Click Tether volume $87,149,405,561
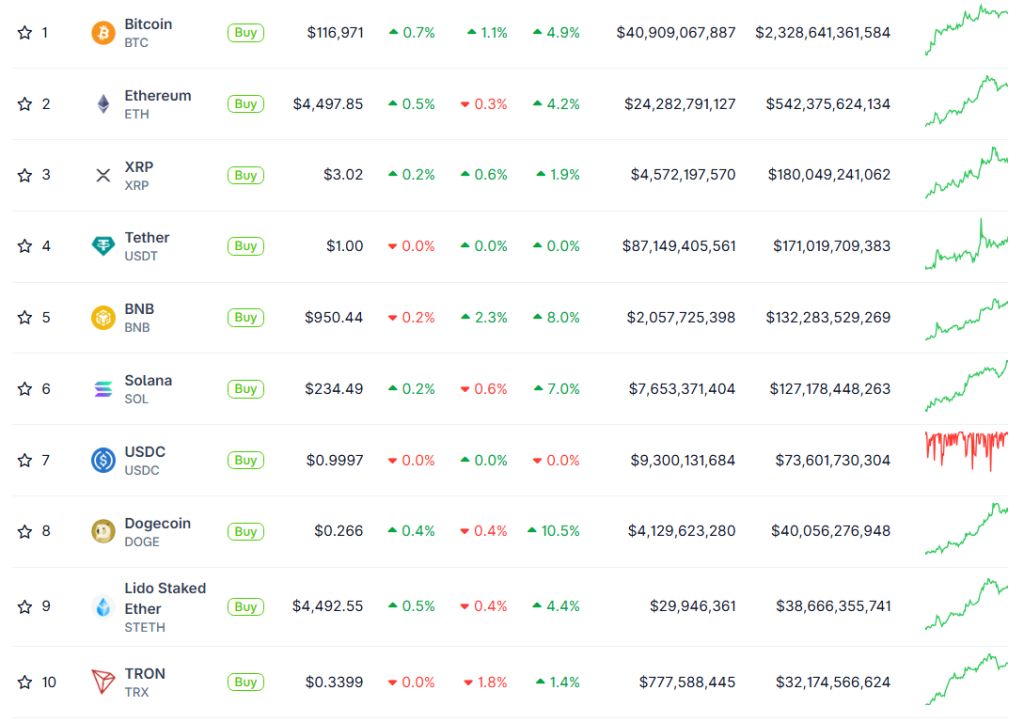The width and height of the screenshot is (1024, 722). click(x=679, y=246)
